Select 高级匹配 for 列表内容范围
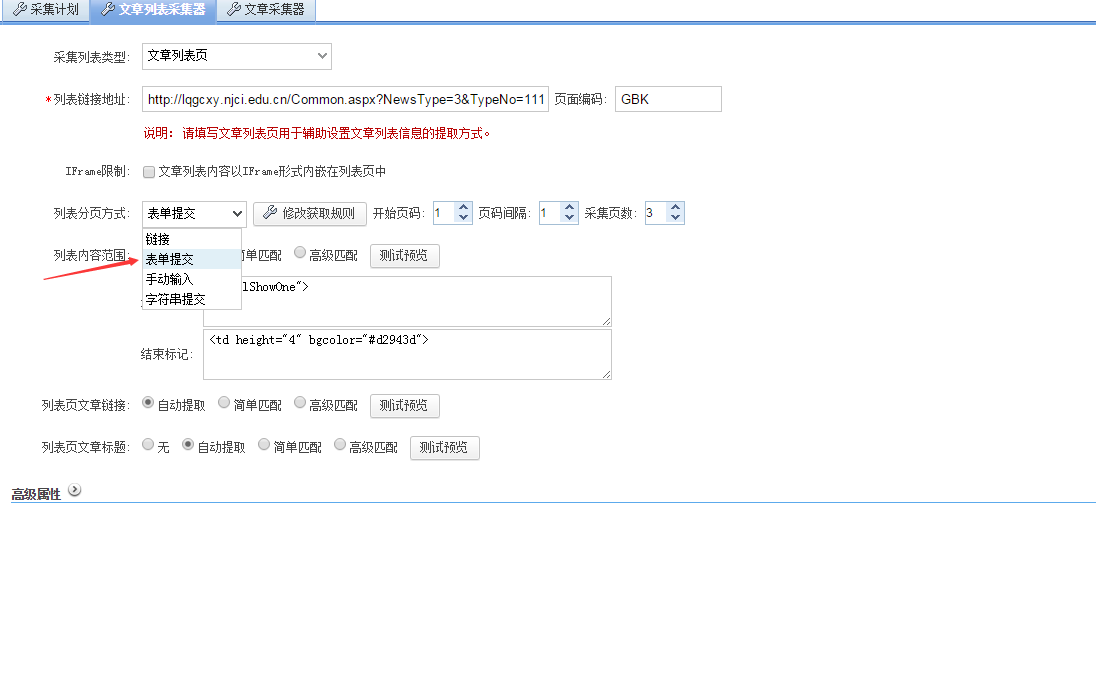Screen dimensions: 1096x676 pyautogui.click(x=300, y=254)
